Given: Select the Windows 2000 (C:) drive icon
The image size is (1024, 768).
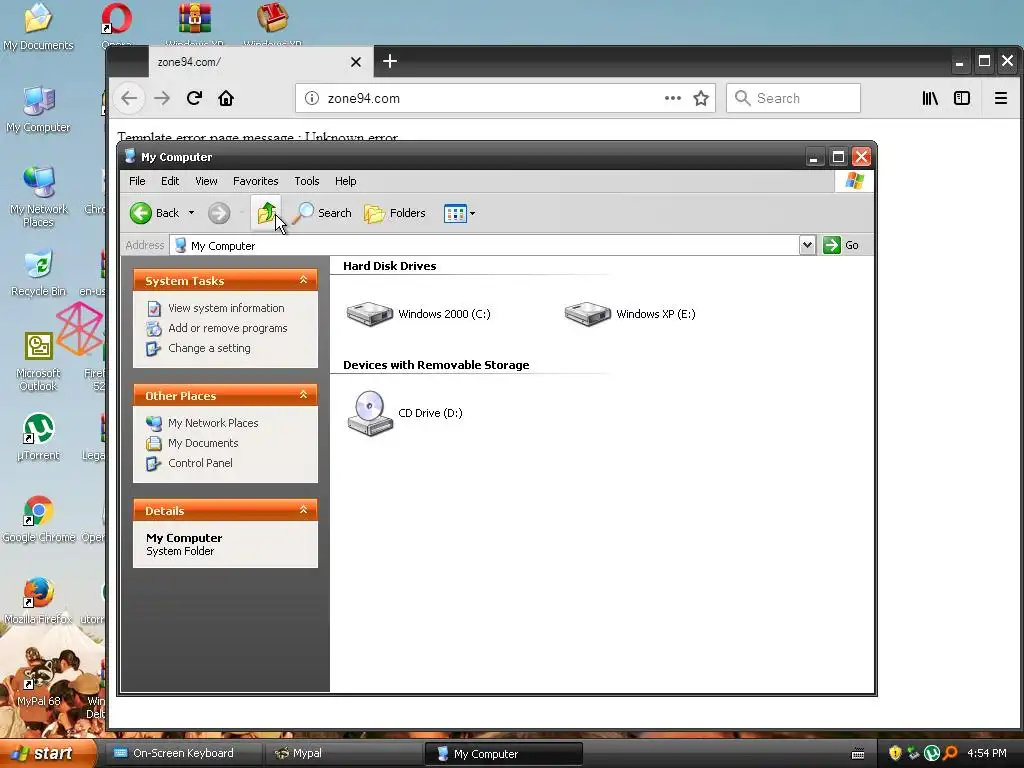Looking at the screenshot, I should click(370, 313).
